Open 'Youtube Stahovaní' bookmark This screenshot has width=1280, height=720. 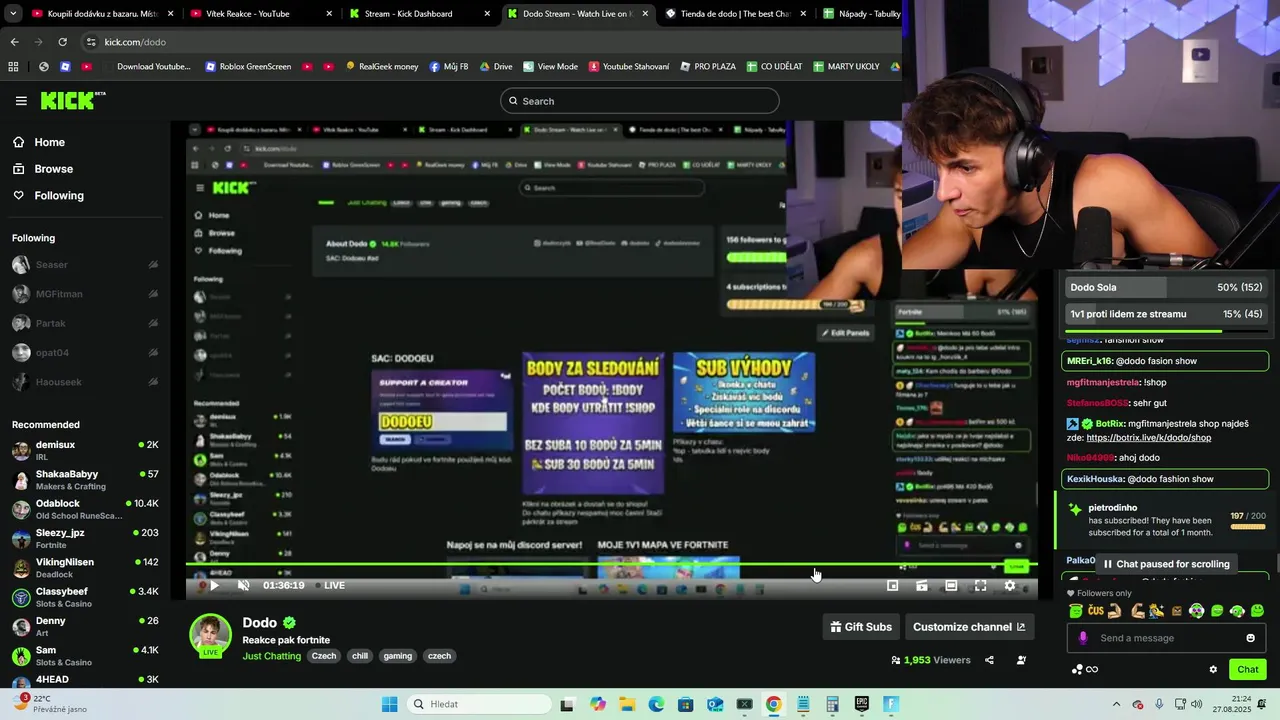628,67
